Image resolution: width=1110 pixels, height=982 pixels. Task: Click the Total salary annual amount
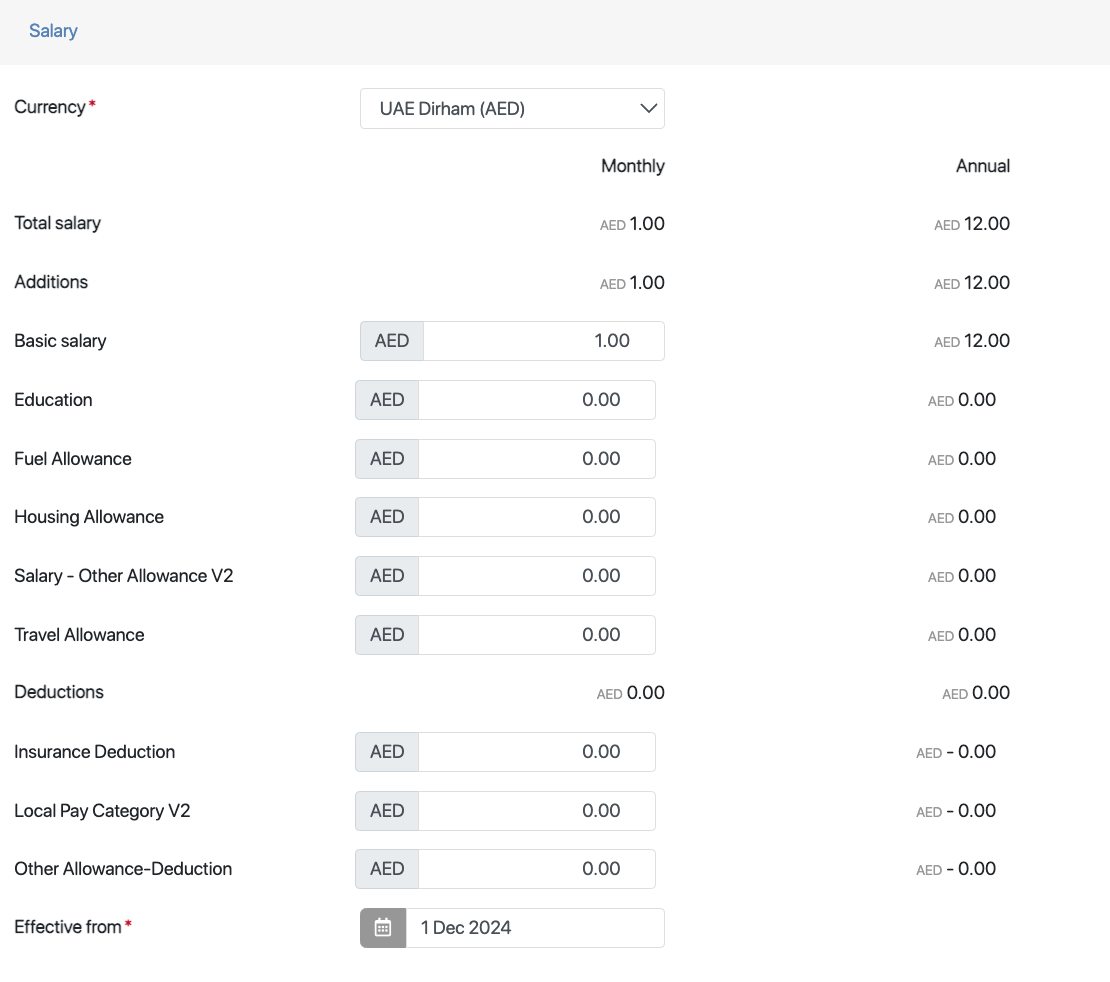click(x=985, y=224)
